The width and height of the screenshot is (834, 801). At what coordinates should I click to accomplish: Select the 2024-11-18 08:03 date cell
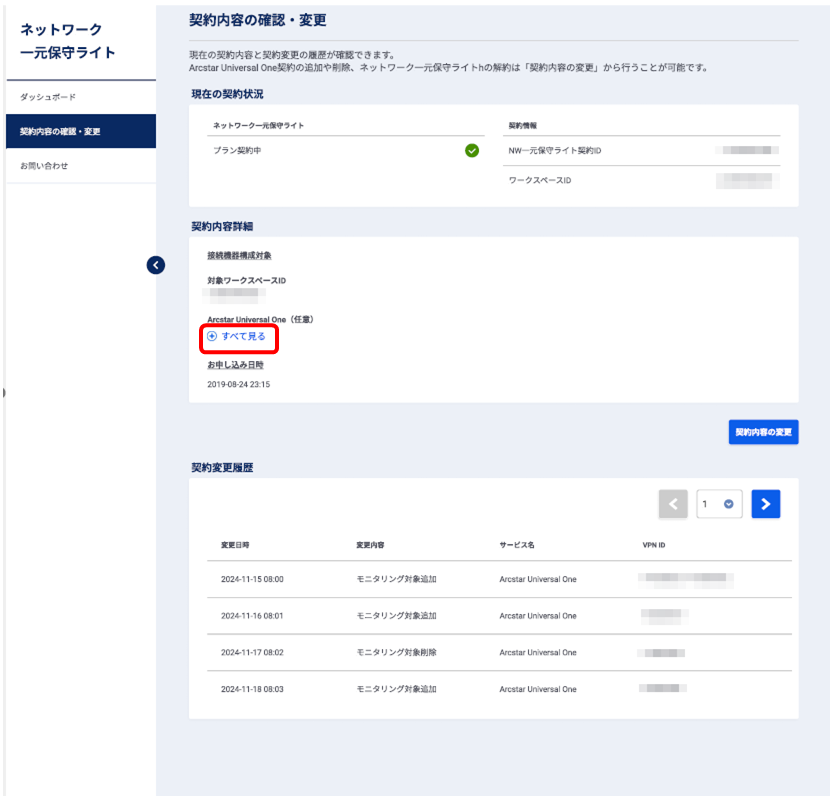click(252, 689)
